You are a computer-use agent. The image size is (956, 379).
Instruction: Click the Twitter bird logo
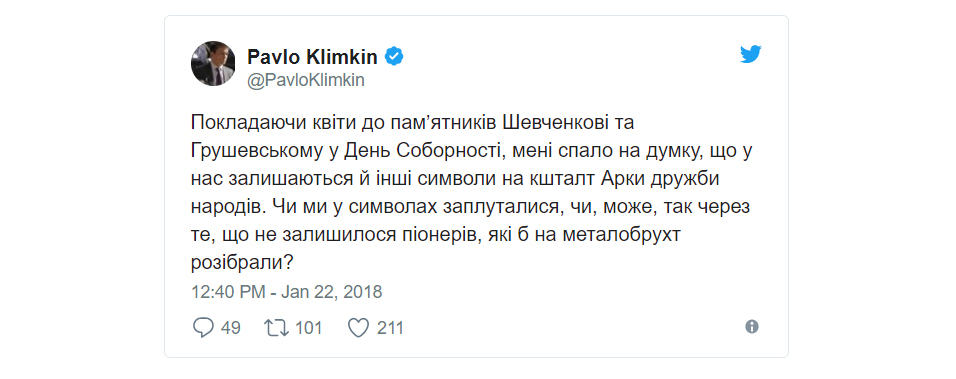751,54
